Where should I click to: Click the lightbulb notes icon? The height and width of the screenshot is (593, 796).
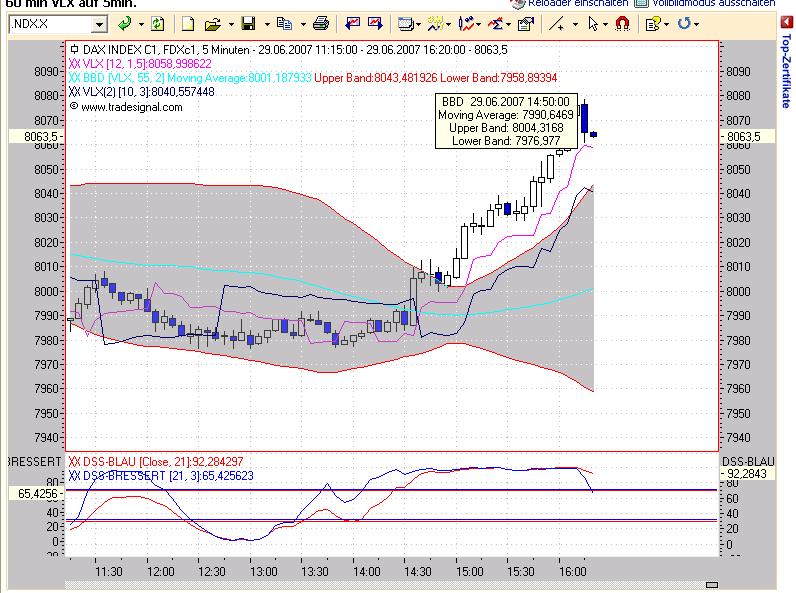653,24
